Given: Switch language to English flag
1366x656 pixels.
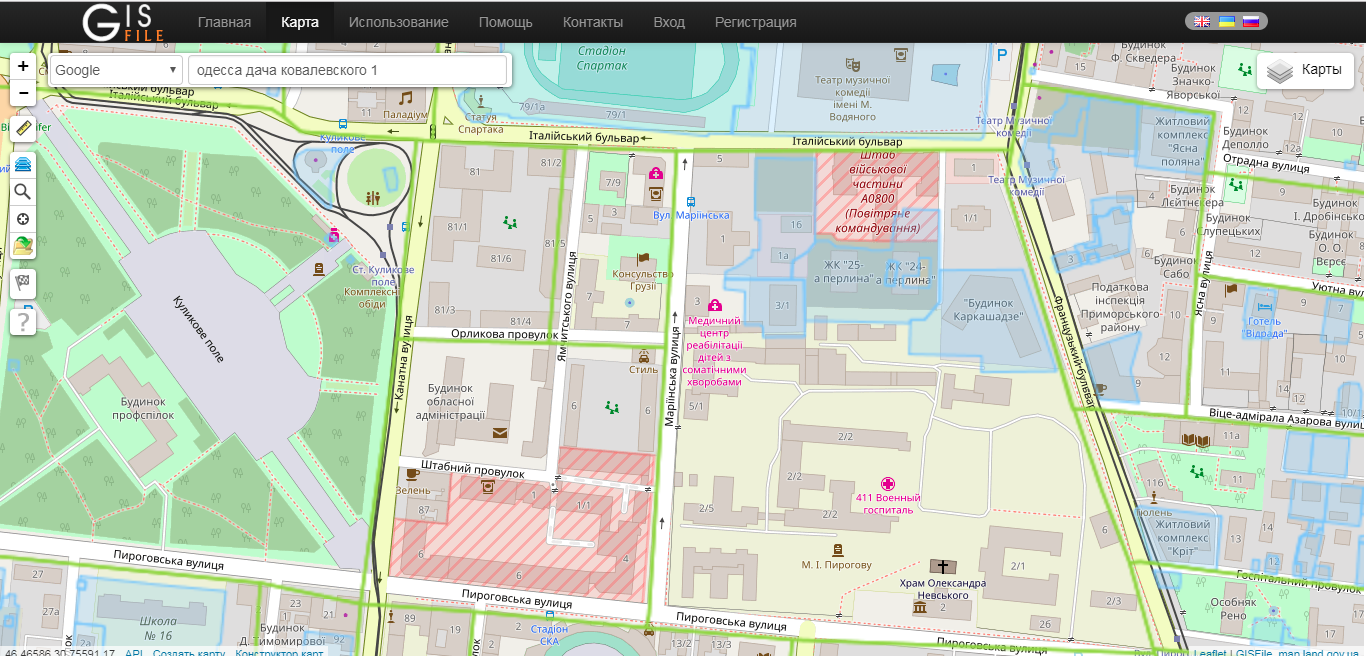Looking at the screenshot, I should 1202,22.
